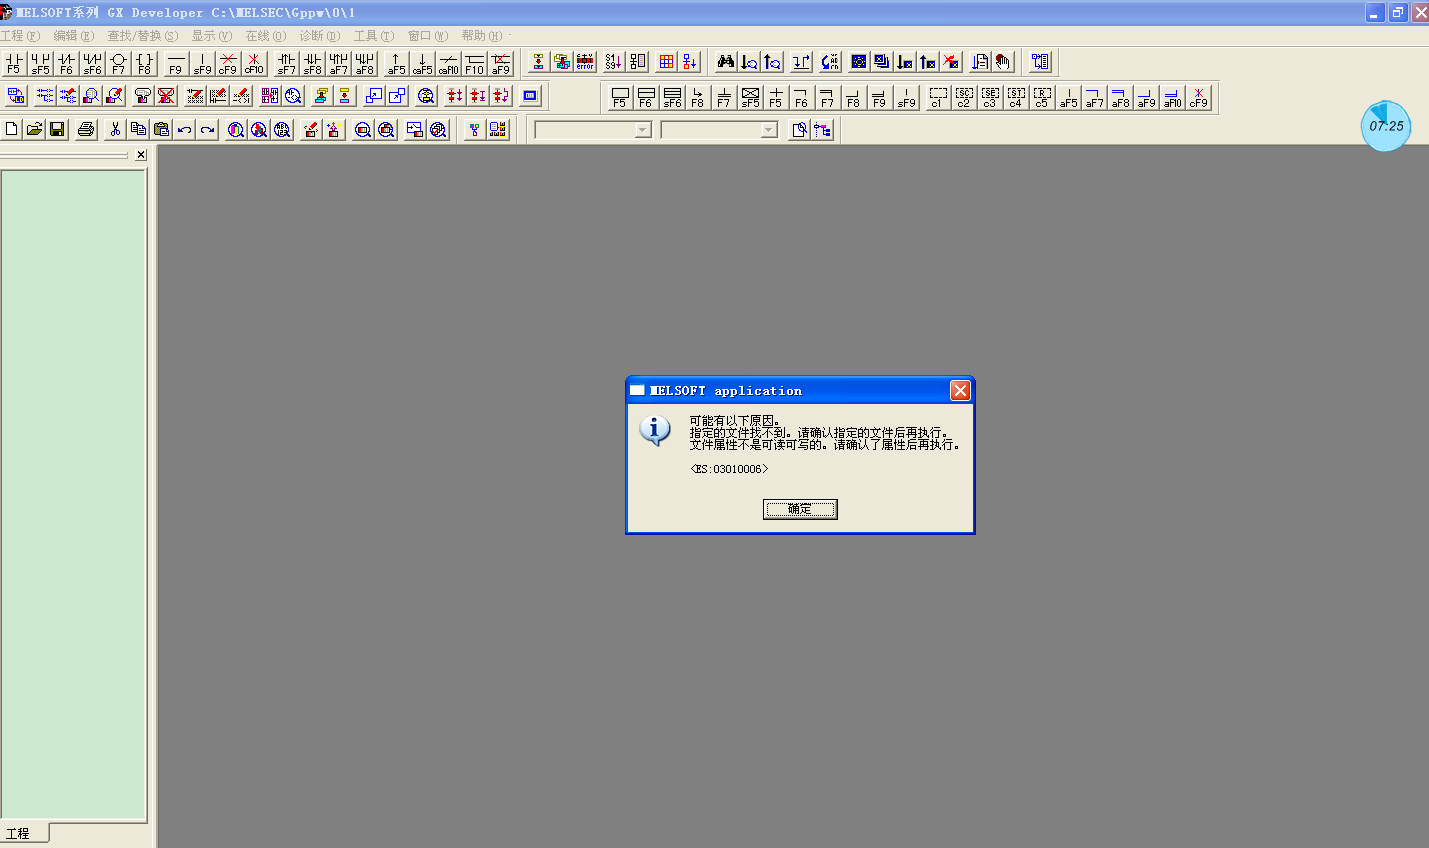Image resolution: width=1429 pixels, height=848 pixels.
Task: Close the MELSOFT application dialog
Action: (960, 390)
